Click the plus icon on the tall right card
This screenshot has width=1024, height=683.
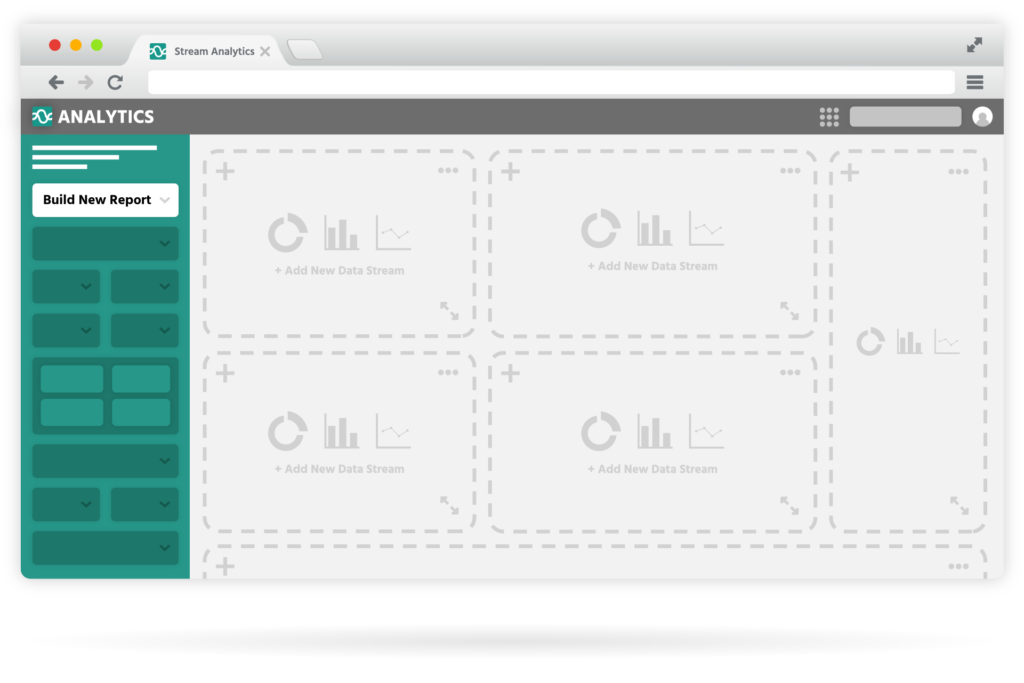[850, 173]
